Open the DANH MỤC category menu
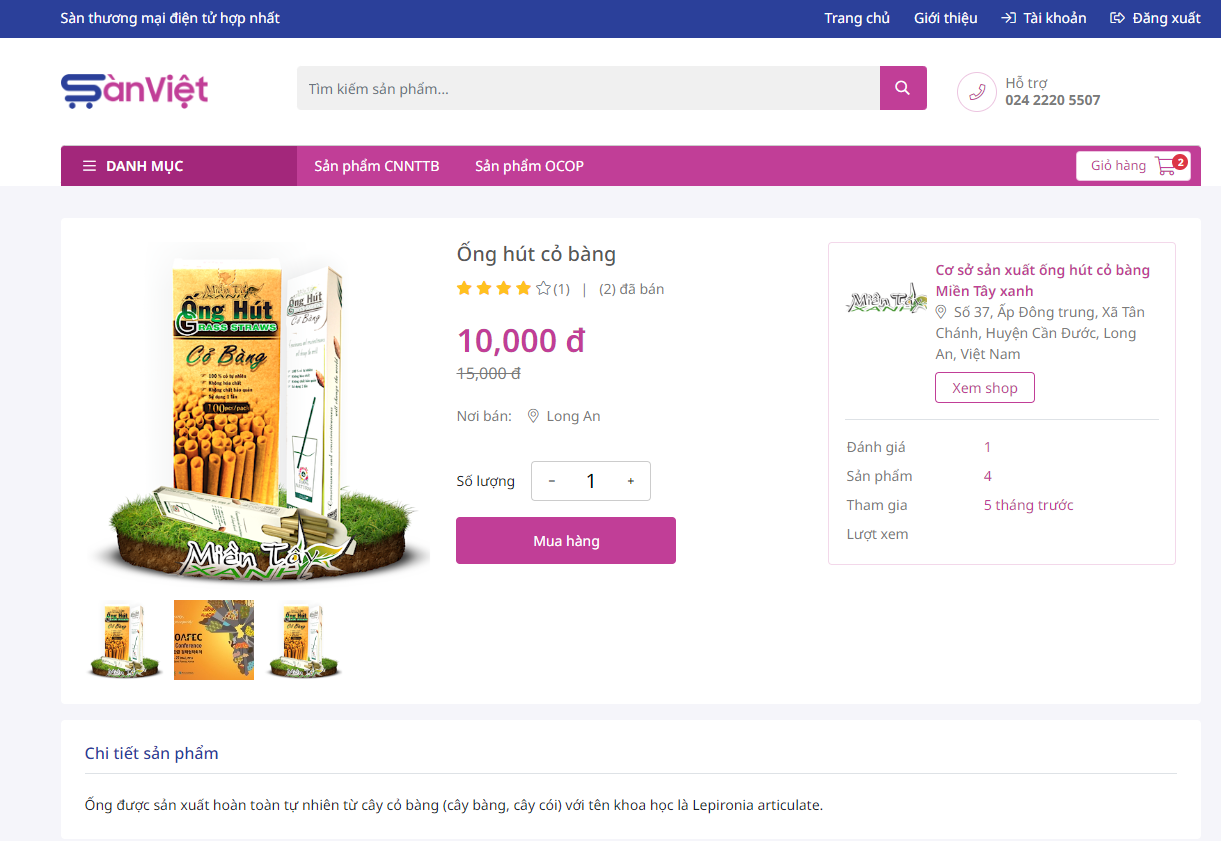 click(179, 166)
